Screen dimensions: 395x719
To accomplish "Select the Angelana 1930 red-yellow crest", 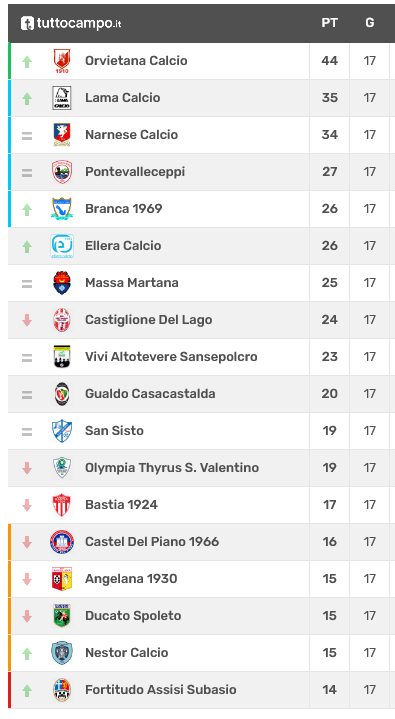I will [61, 579].
